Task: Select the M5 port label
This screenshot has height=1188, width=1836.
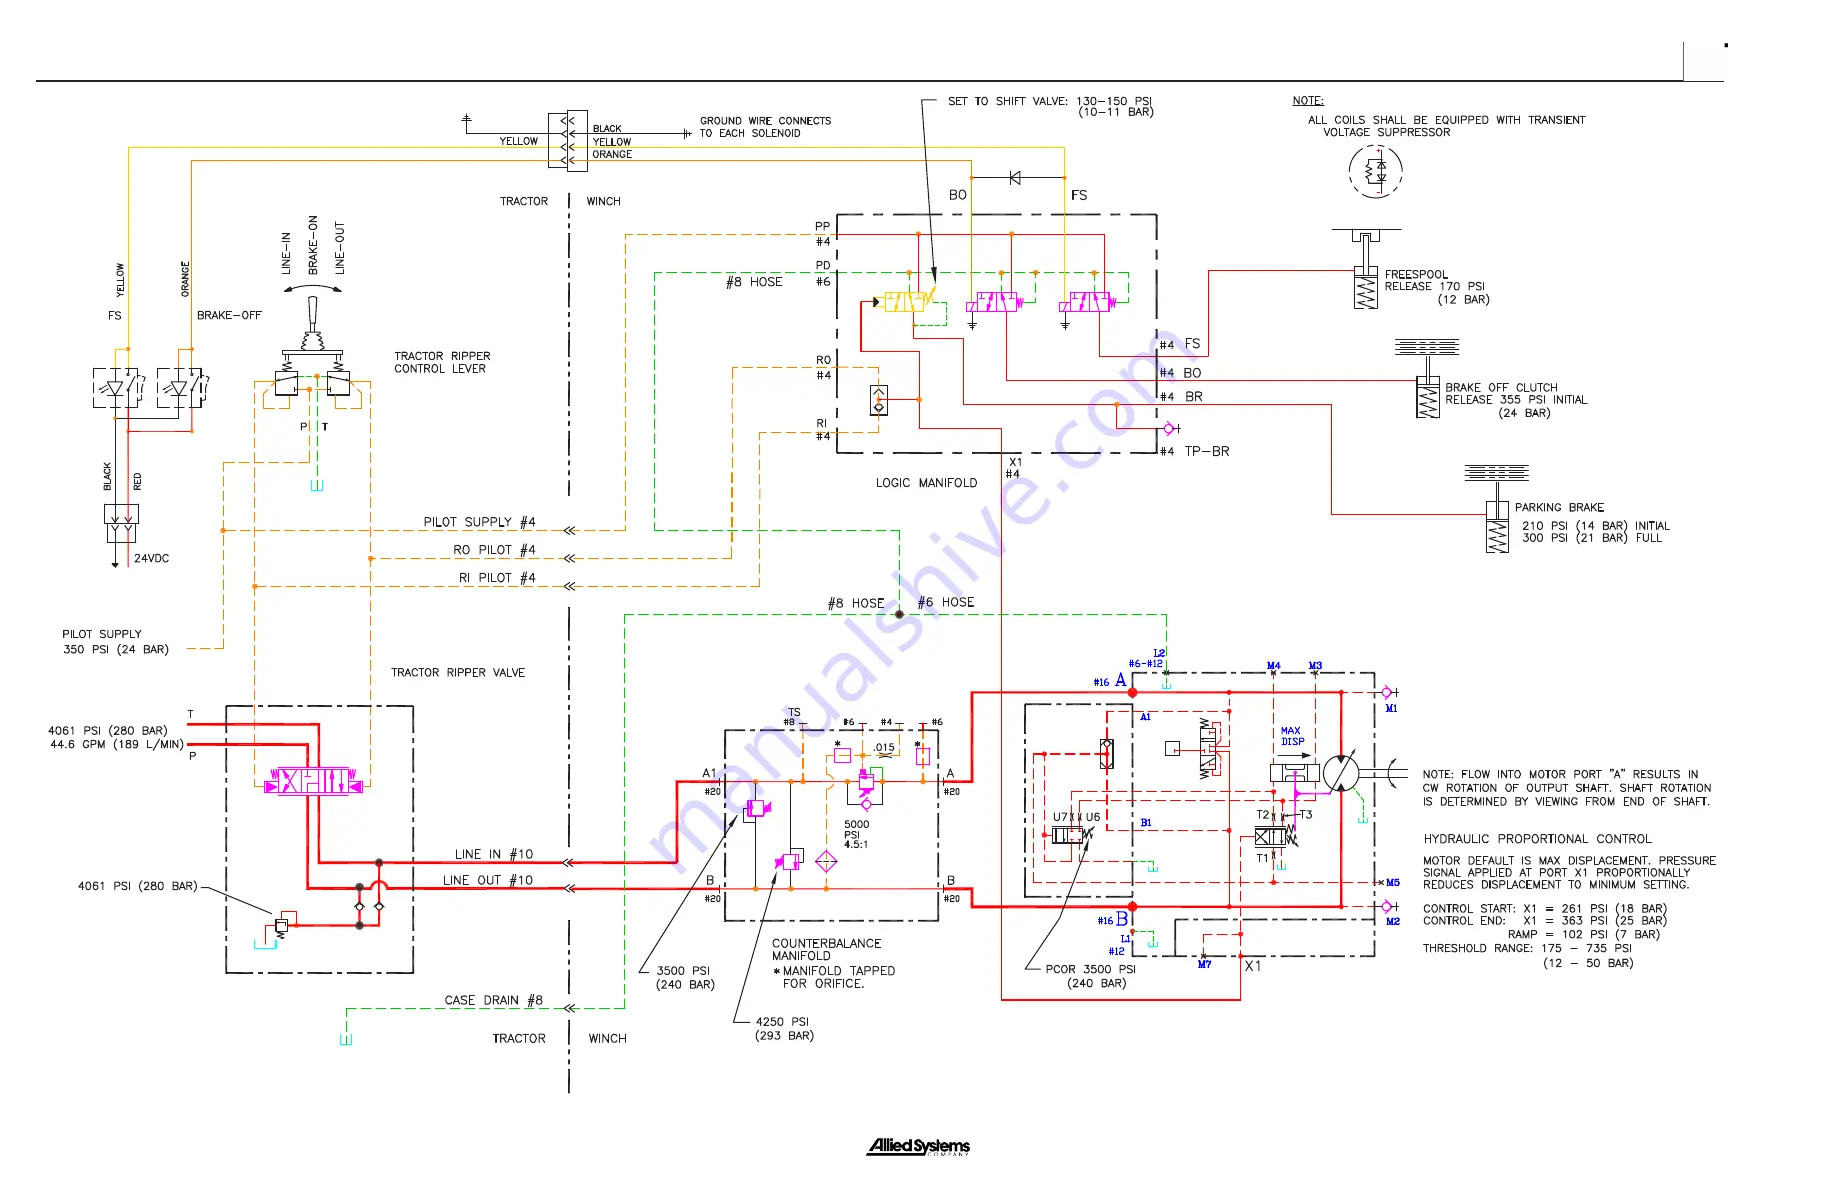Action: [1393, 883]
